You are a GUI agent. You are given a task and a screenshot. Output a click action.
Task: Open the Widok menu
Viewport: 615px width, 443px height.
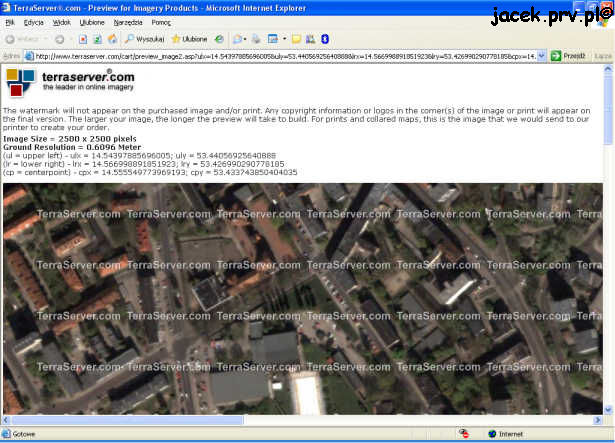62,23
